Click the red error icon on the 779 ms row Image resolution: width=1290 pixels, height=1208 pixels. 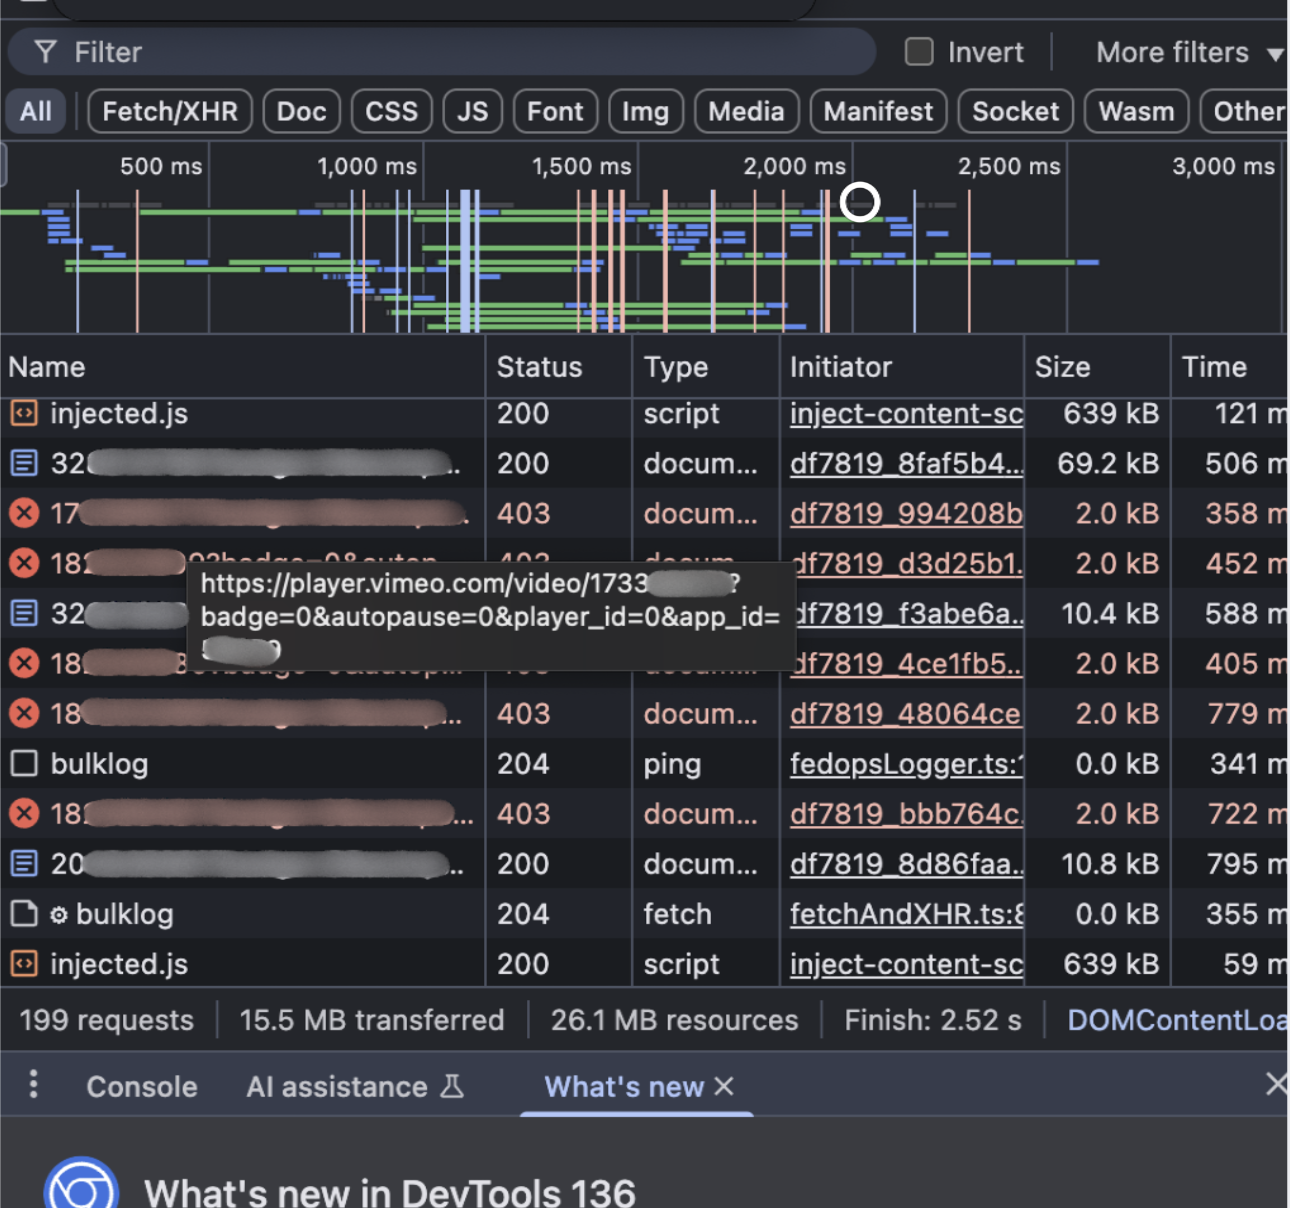[x=24, y=714]
